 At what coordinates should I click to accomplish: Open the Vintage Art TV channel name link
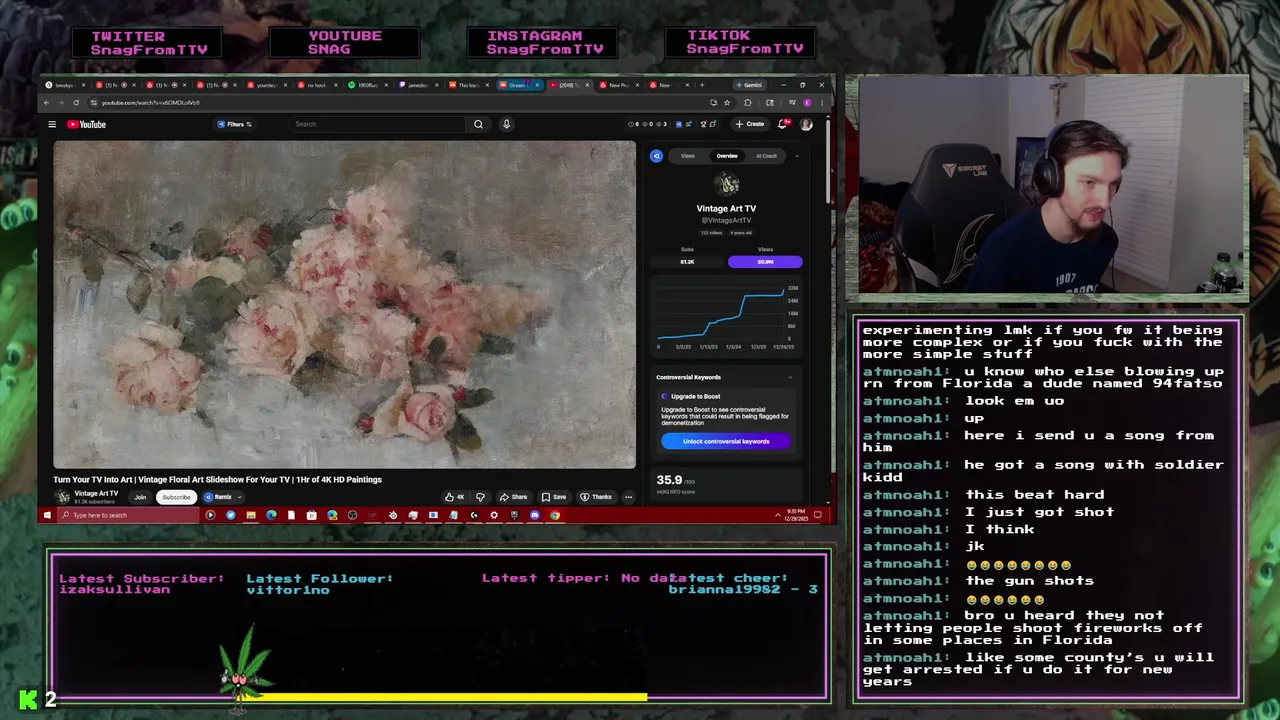pyautogui.click(x=96, y=493)
